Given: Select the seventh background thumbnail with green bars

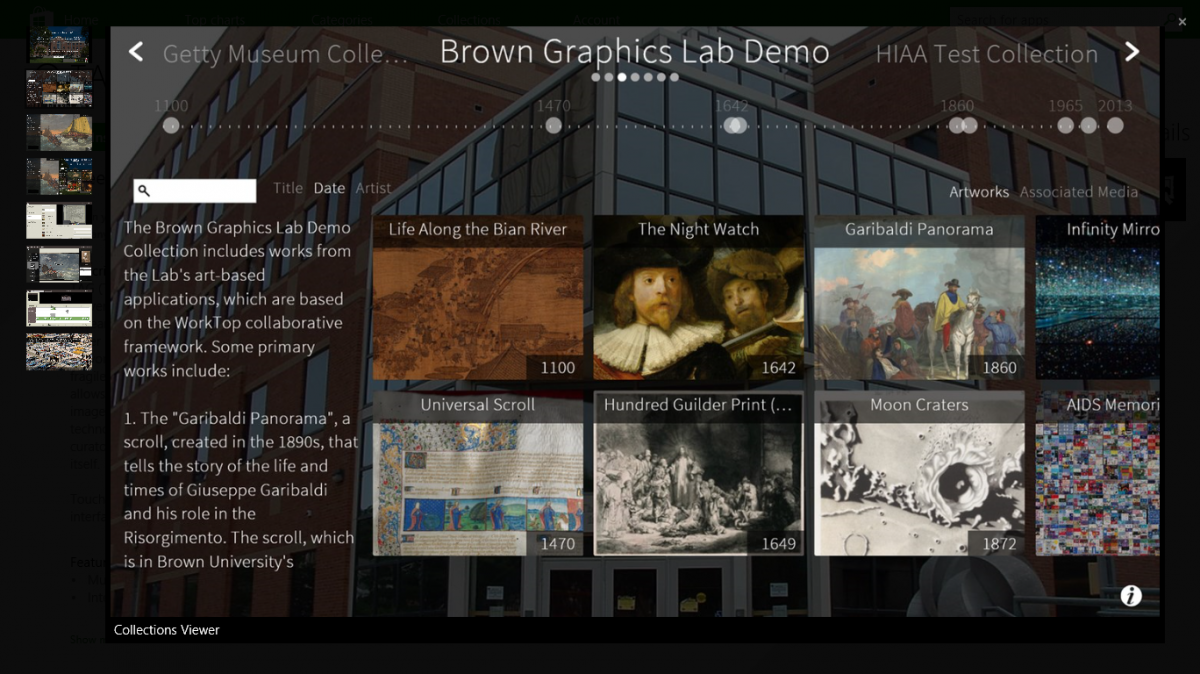Looking at the screenshot, I should click(59, 309).
